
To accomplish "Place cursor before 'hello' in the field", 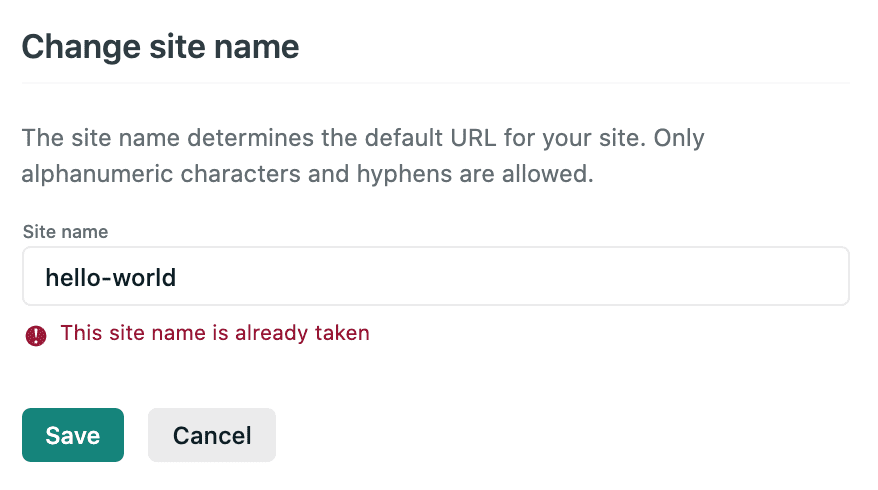I will click(45, 277).
